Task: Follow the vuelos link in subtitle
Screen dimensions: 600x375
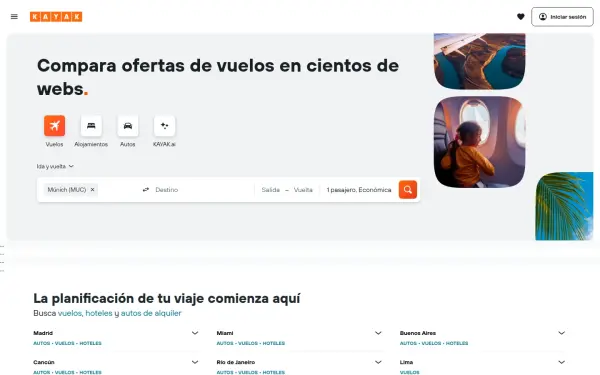Action: point(70,313)
